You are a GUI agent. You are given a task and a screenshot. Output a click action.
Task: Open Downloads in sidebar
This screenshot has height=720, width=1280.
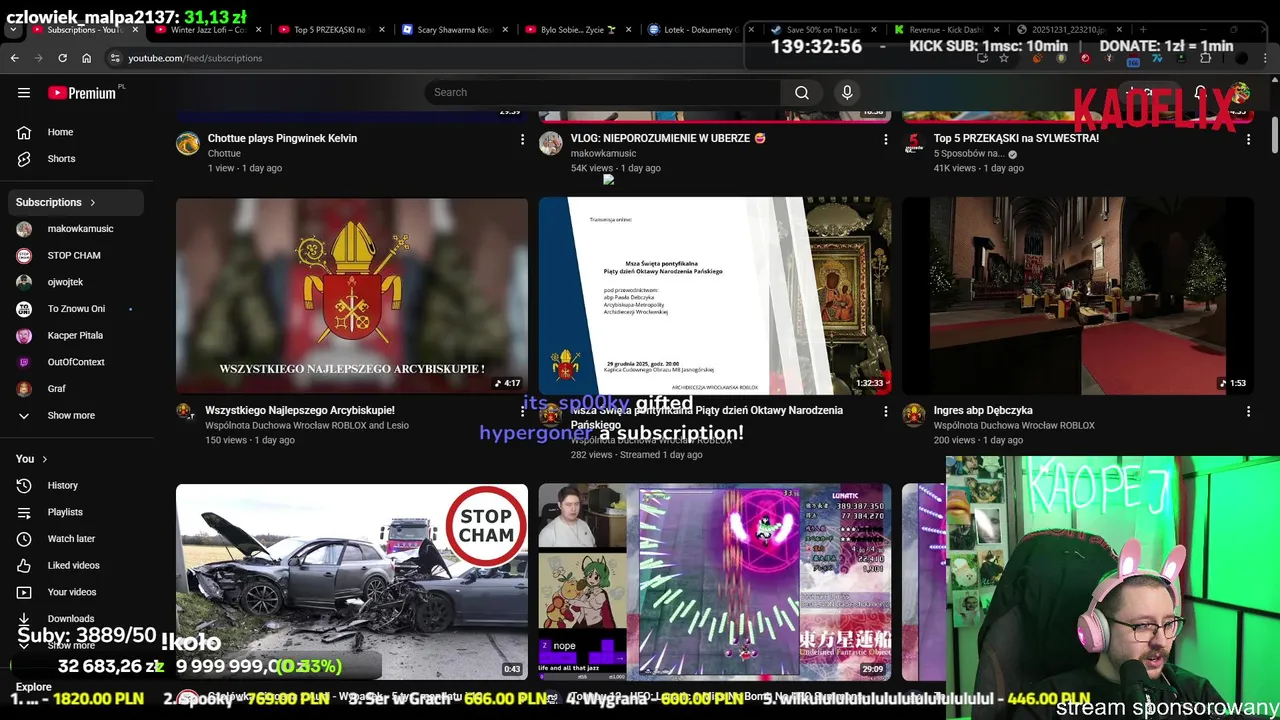78,619
